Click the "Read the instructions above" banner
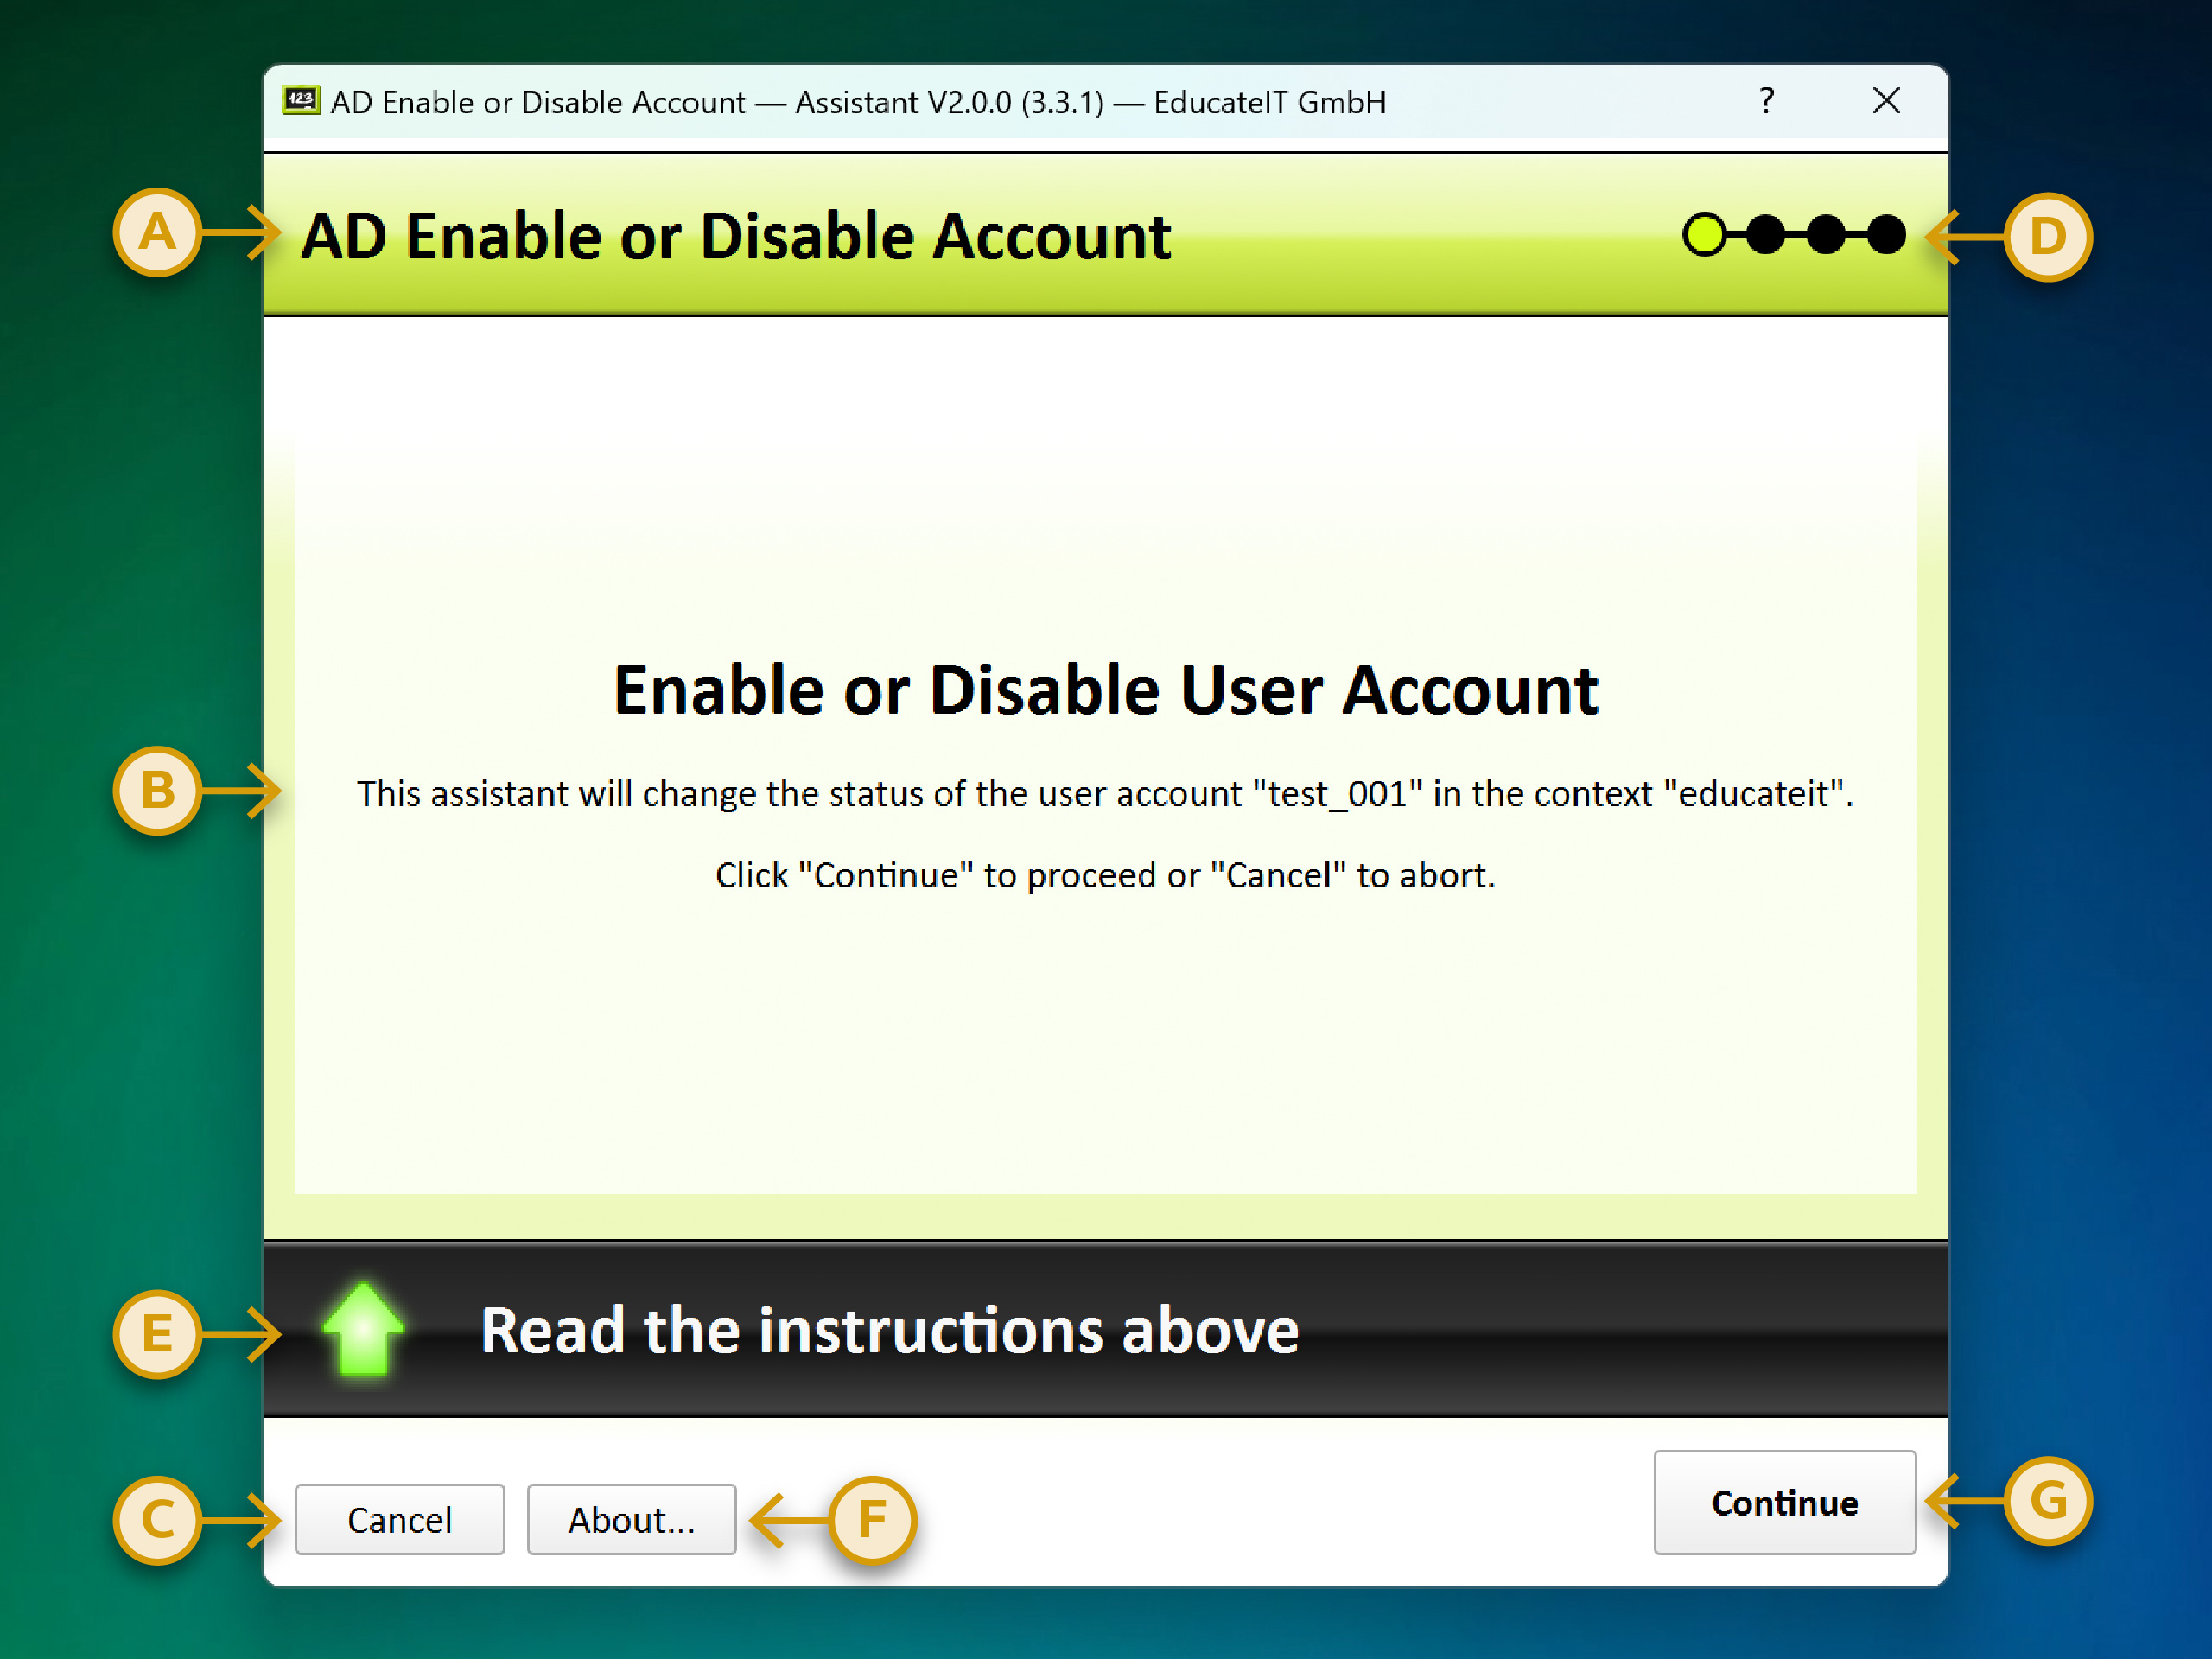This screenshot has width=2212, height=1659. (x=889, y=1331)
